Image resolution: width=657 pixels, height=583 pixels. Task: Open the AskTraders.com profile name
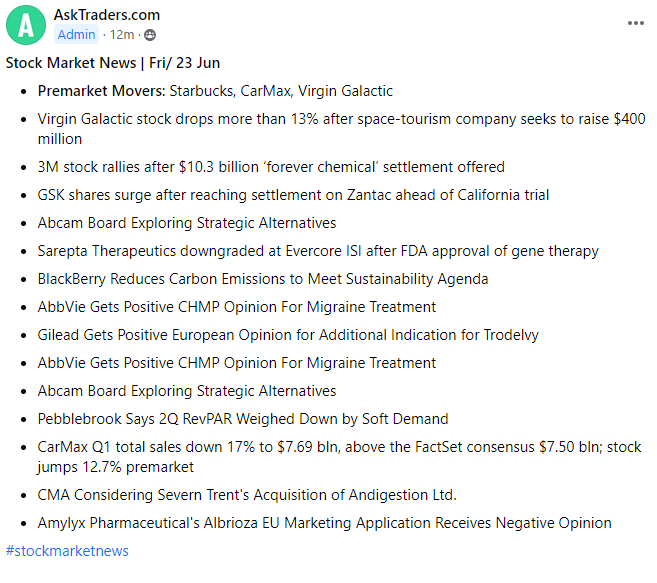coord(106,15)
